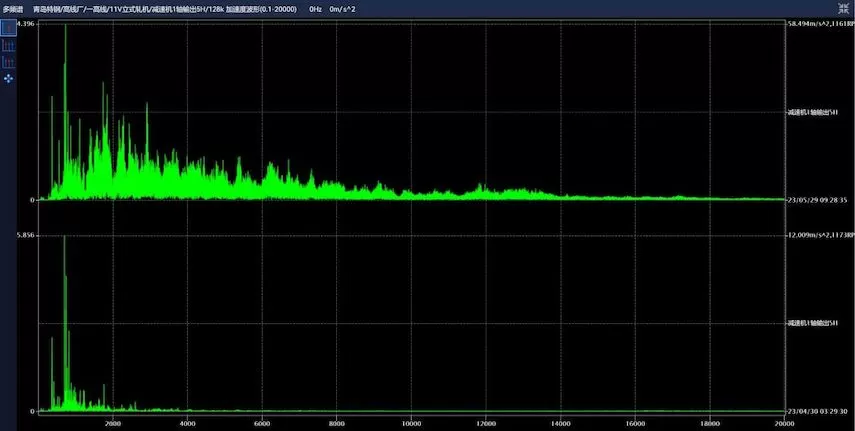Click the 0Hz frequency readout in header

coord(316,8)
